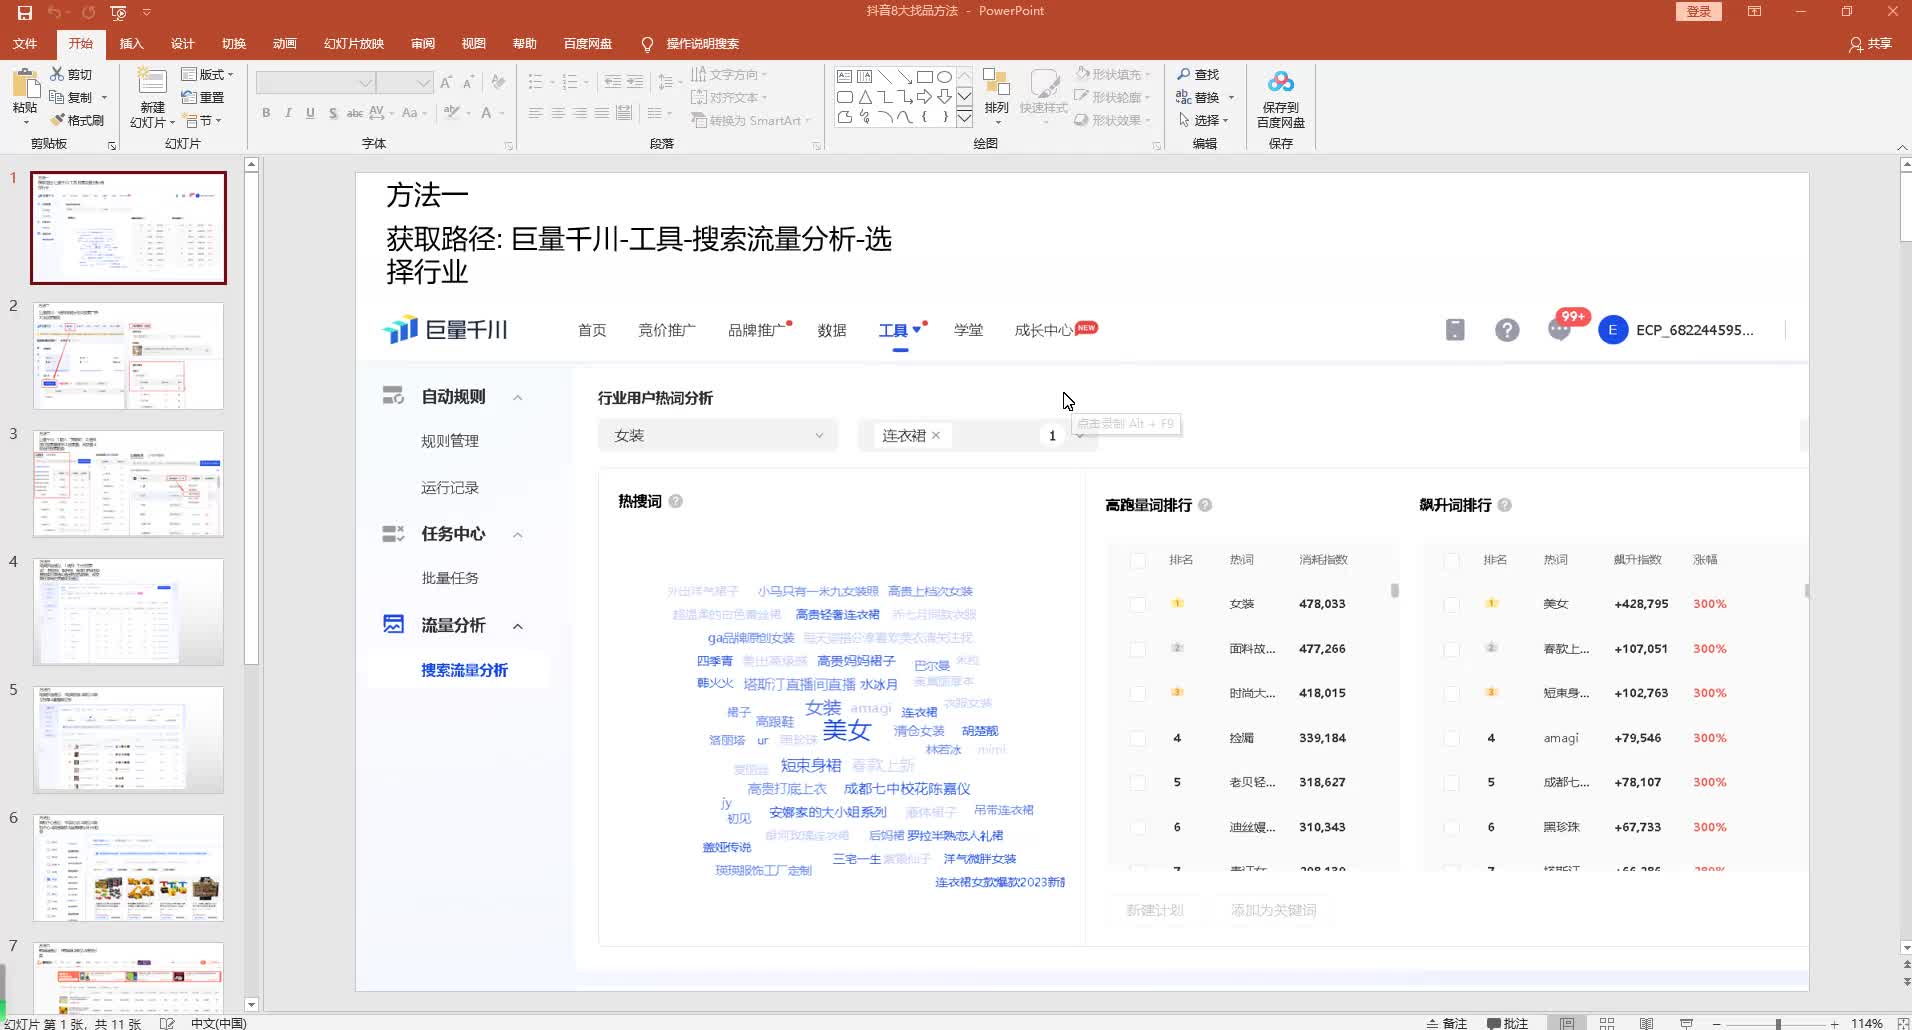
Task: Click the Clear All Formatting eraser icon
Action: (x=498, y=82)
